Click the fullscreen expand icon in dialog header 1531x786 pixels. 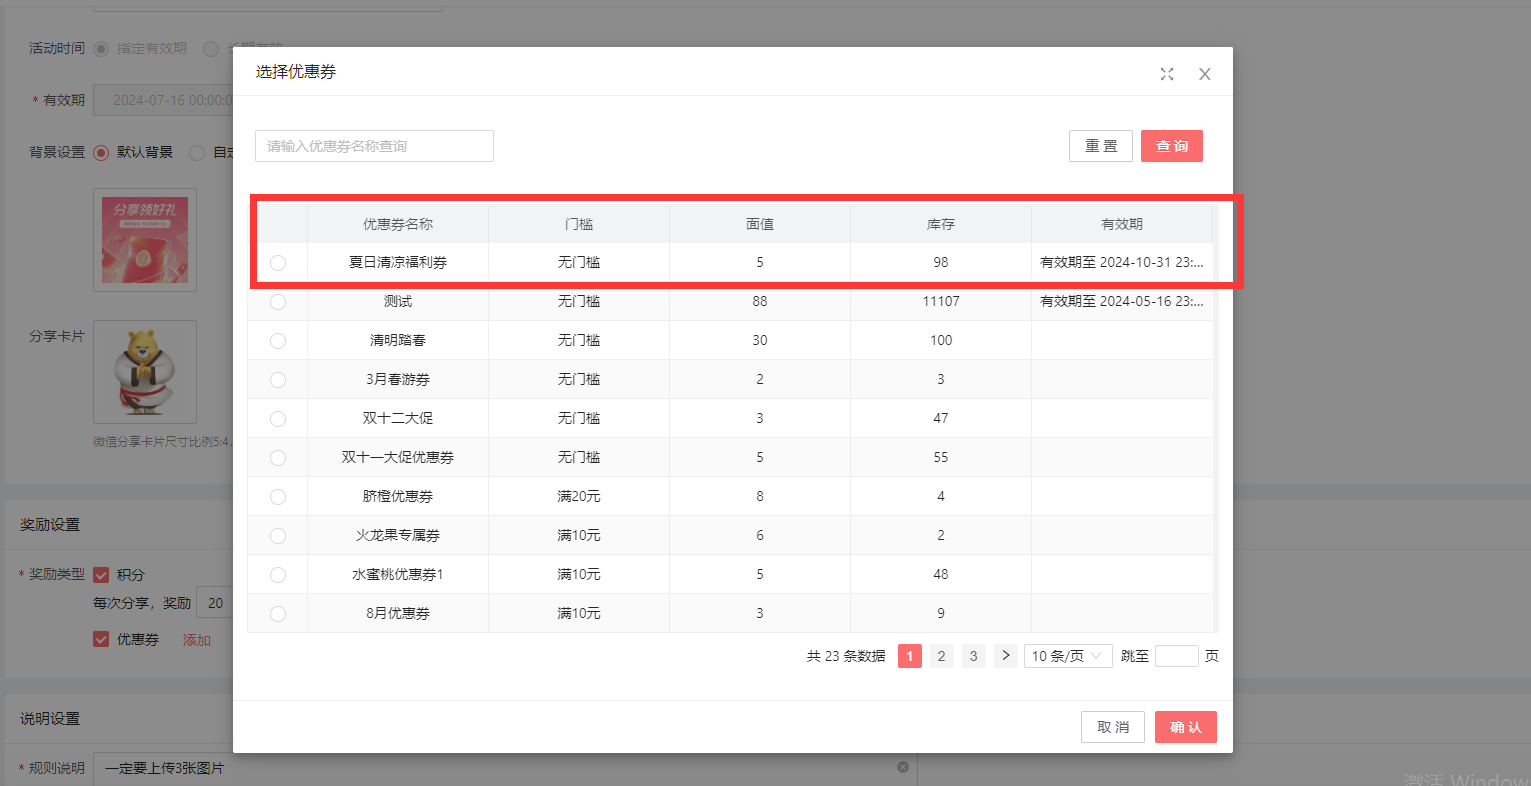pyautogui.click(x=1166, y=74)
